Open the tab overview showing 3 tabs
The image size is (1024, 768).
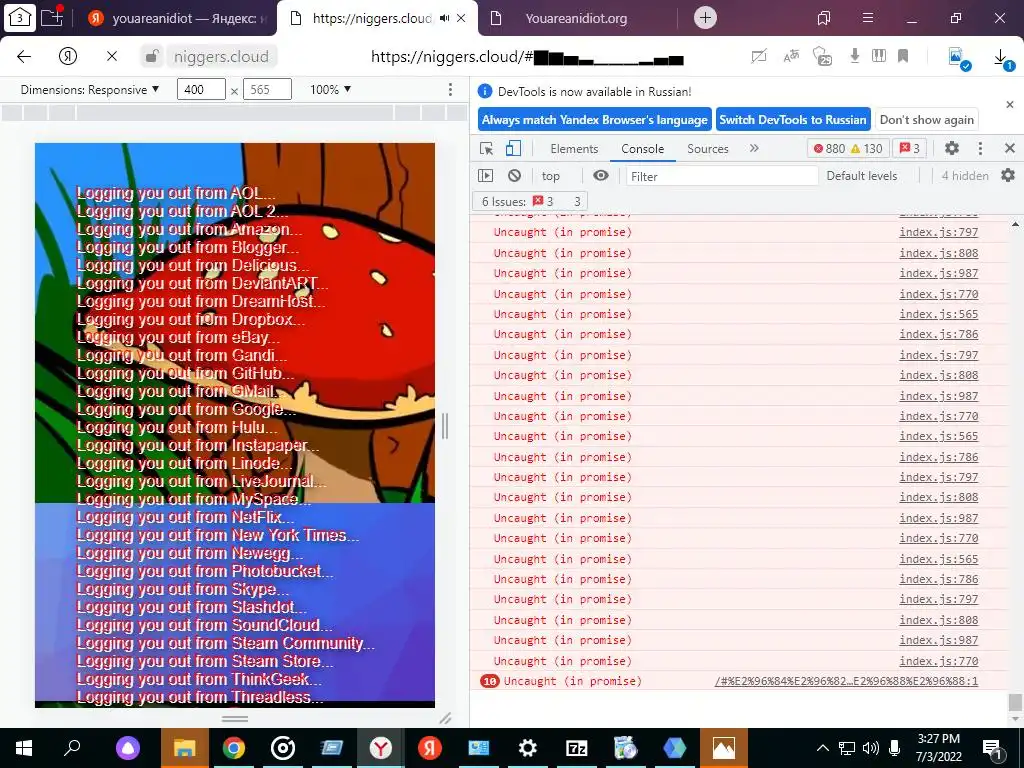(20, 18)
